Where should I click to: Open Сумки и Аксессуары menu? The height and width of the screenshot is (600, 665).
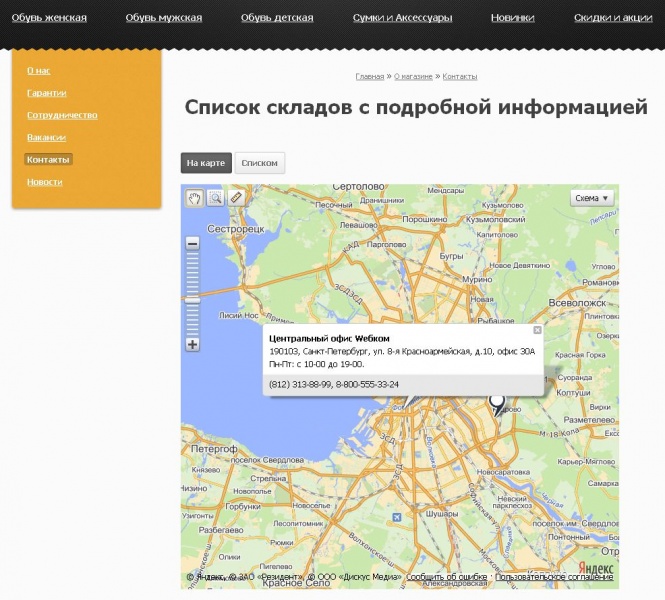point(402,18)
